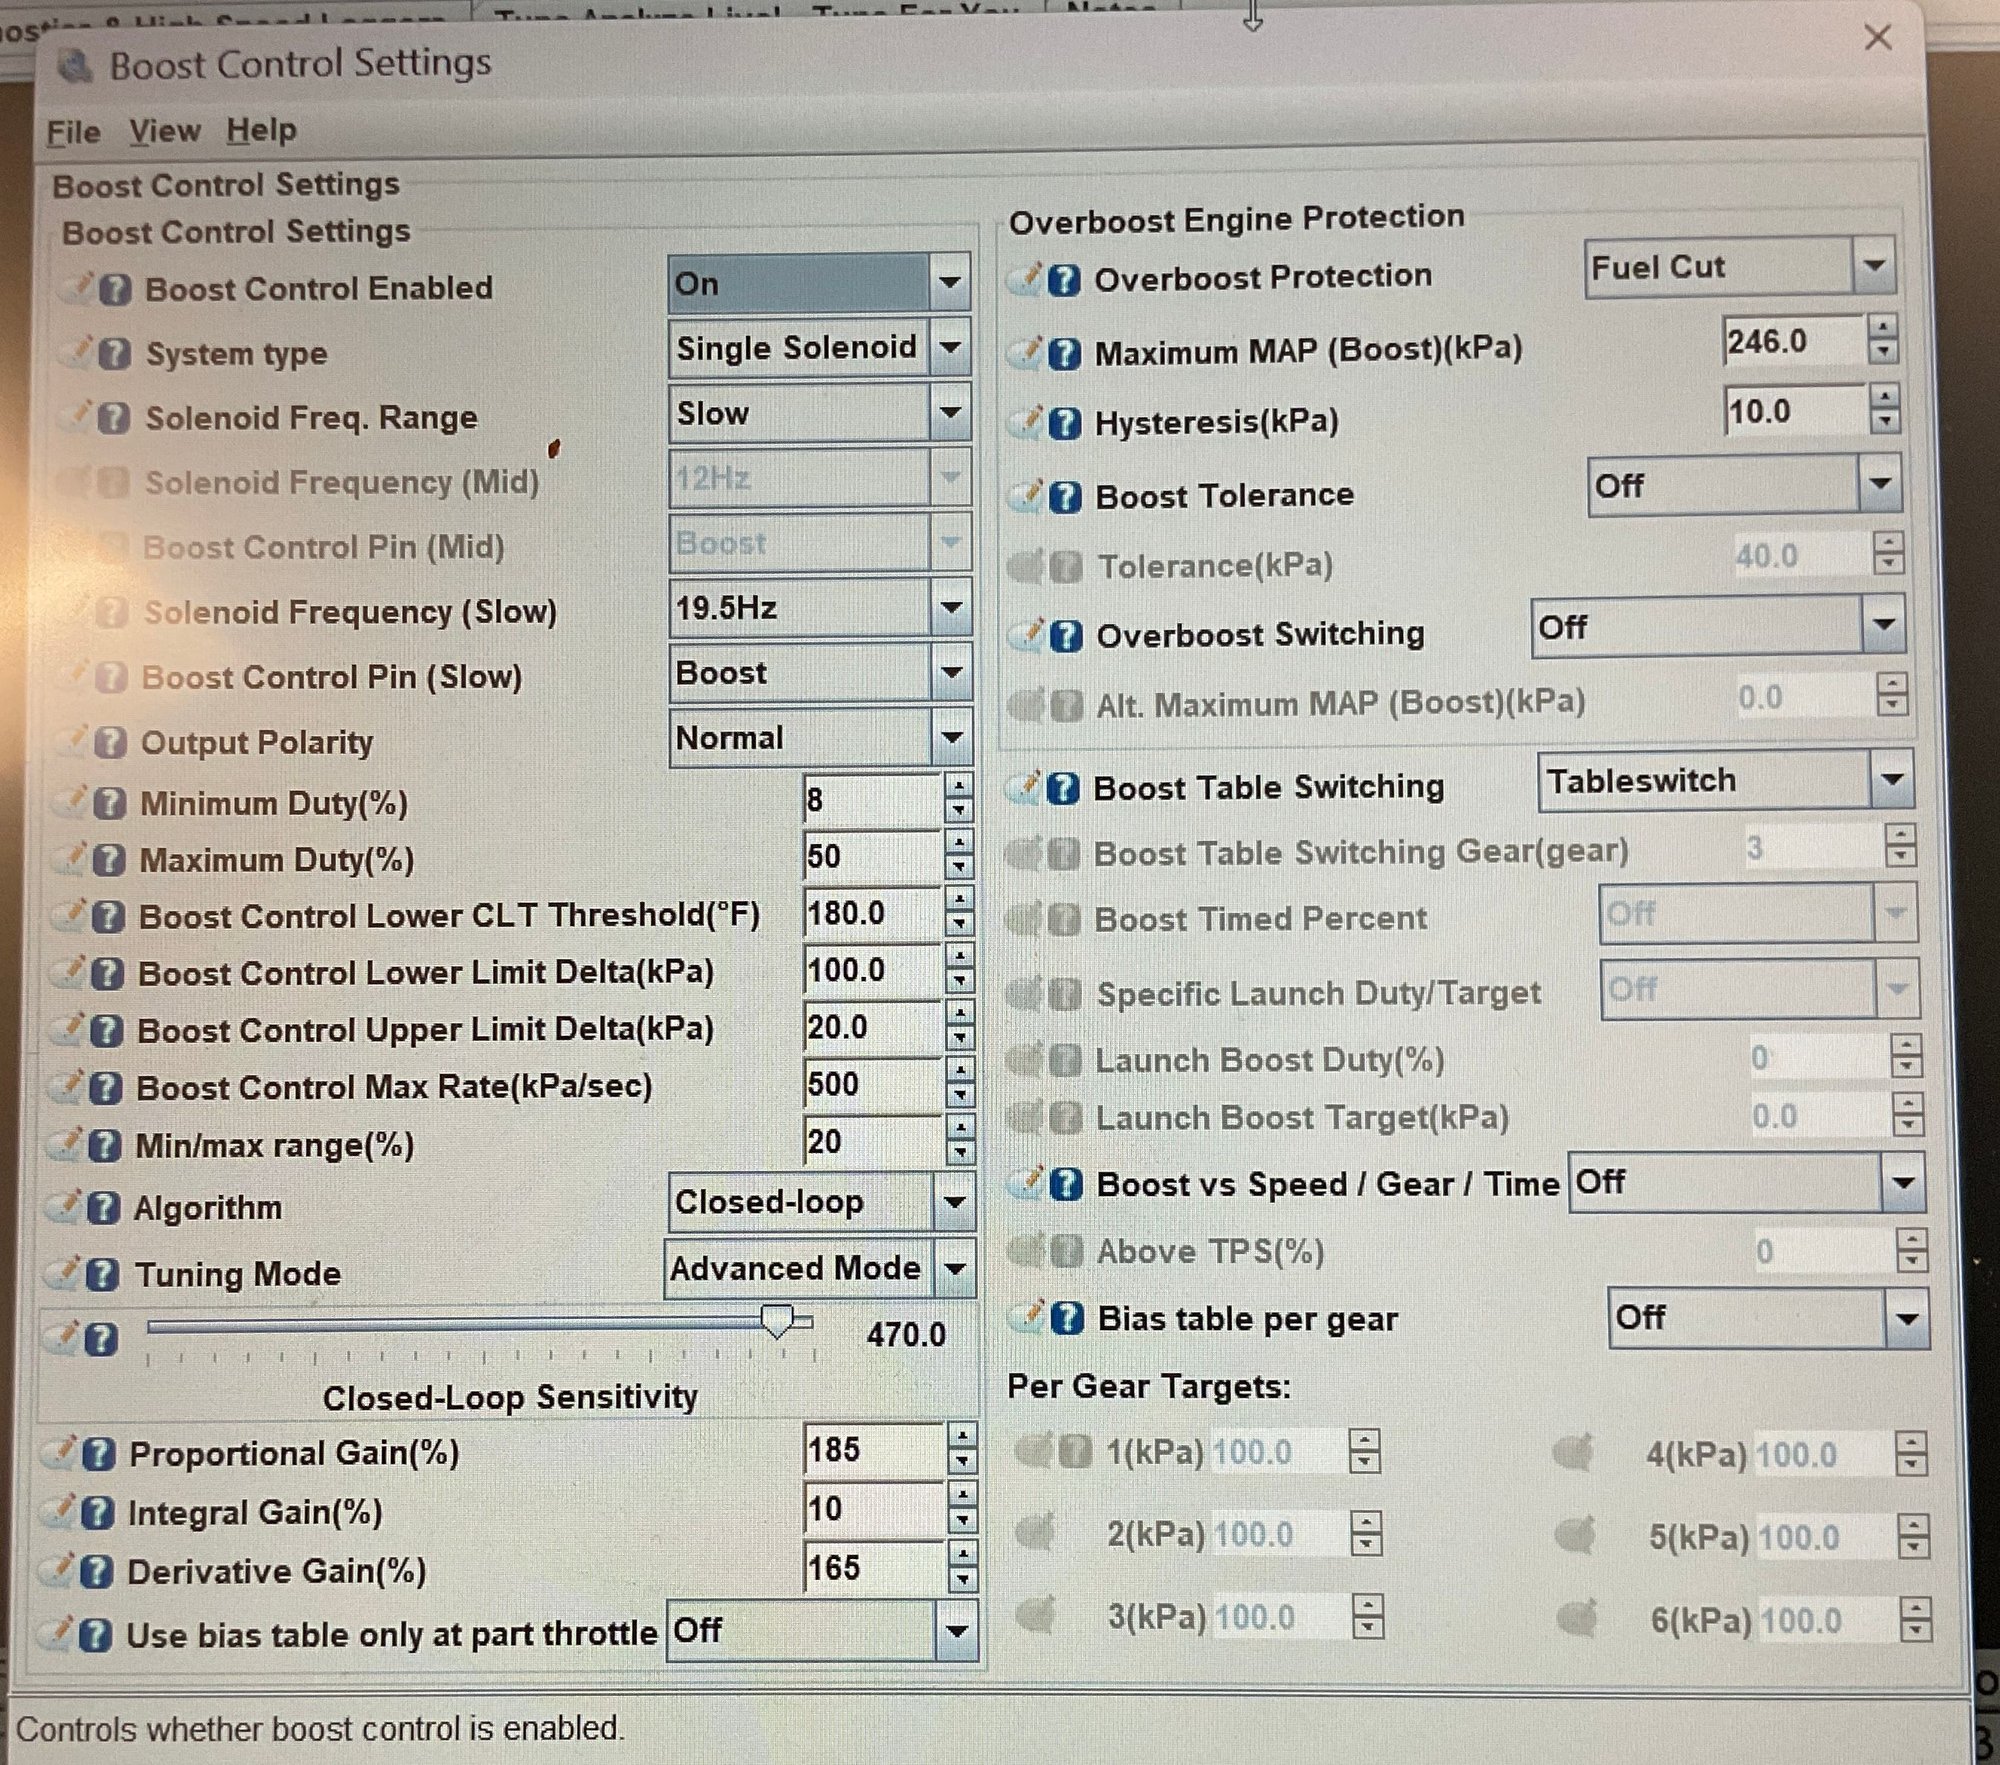The height and width of the screenshot is (1765, 2000).
Task: Open the File menu
Action: [x=73, y=132]
